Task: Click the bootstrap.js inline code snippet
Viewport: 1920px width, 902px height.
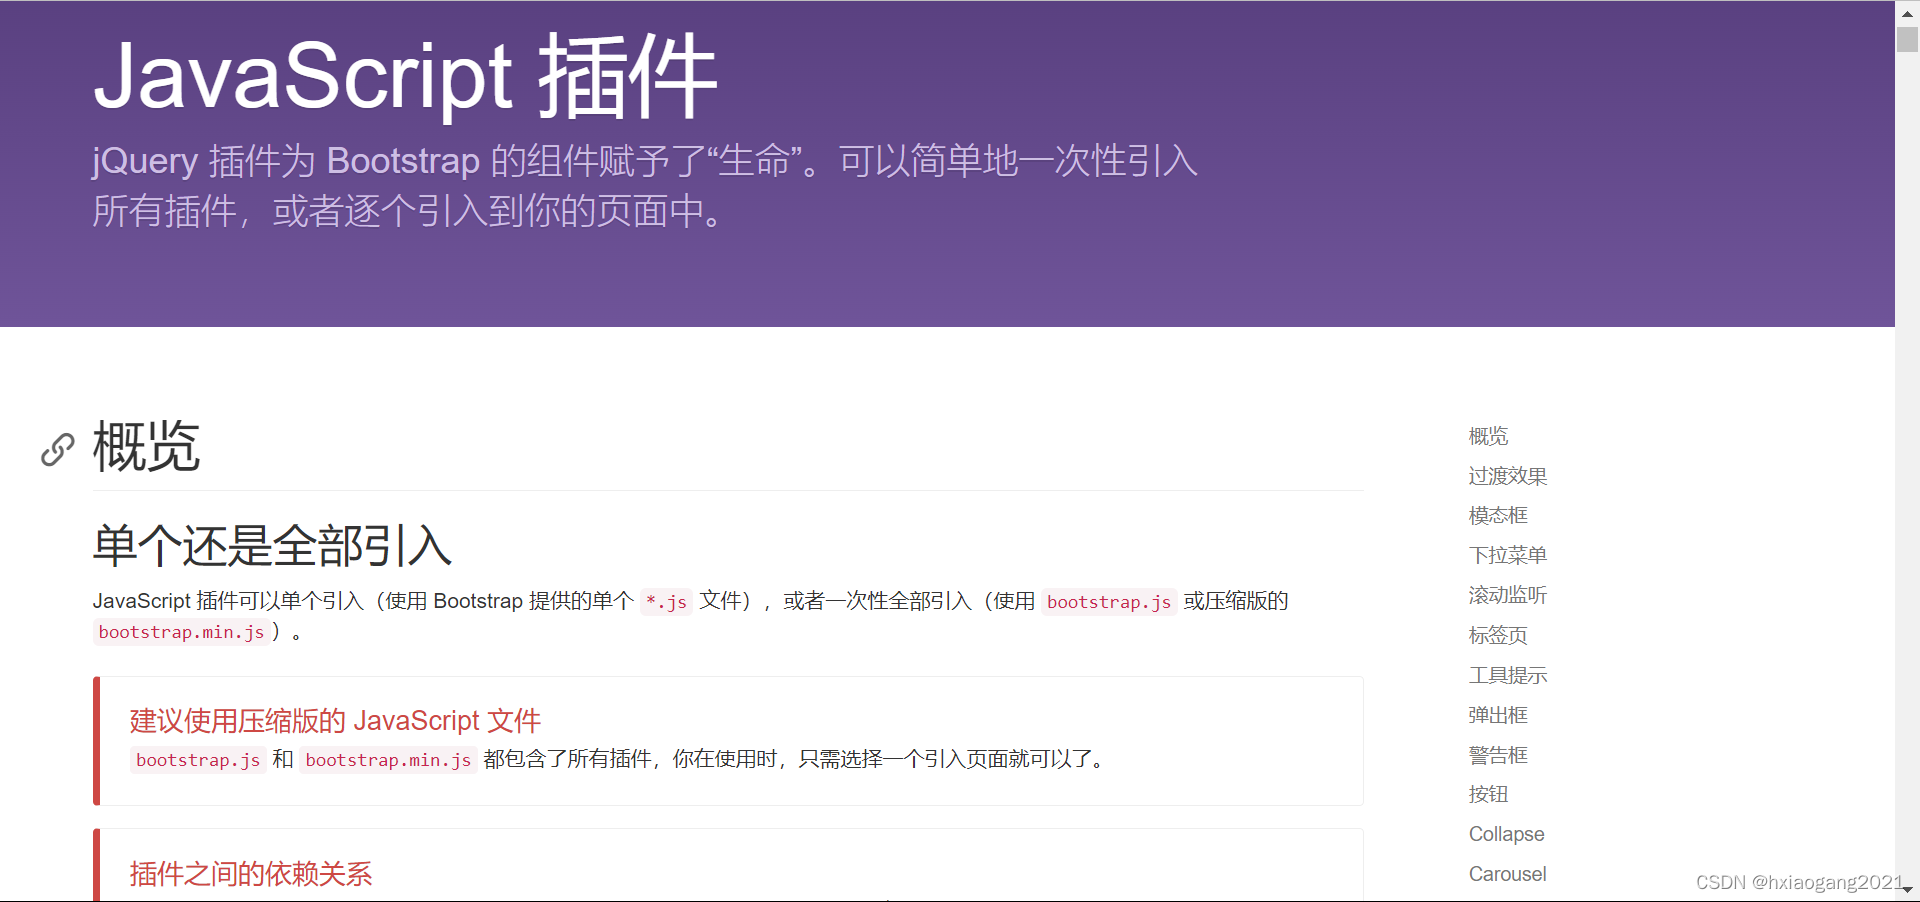Action: coord(1109,601)
